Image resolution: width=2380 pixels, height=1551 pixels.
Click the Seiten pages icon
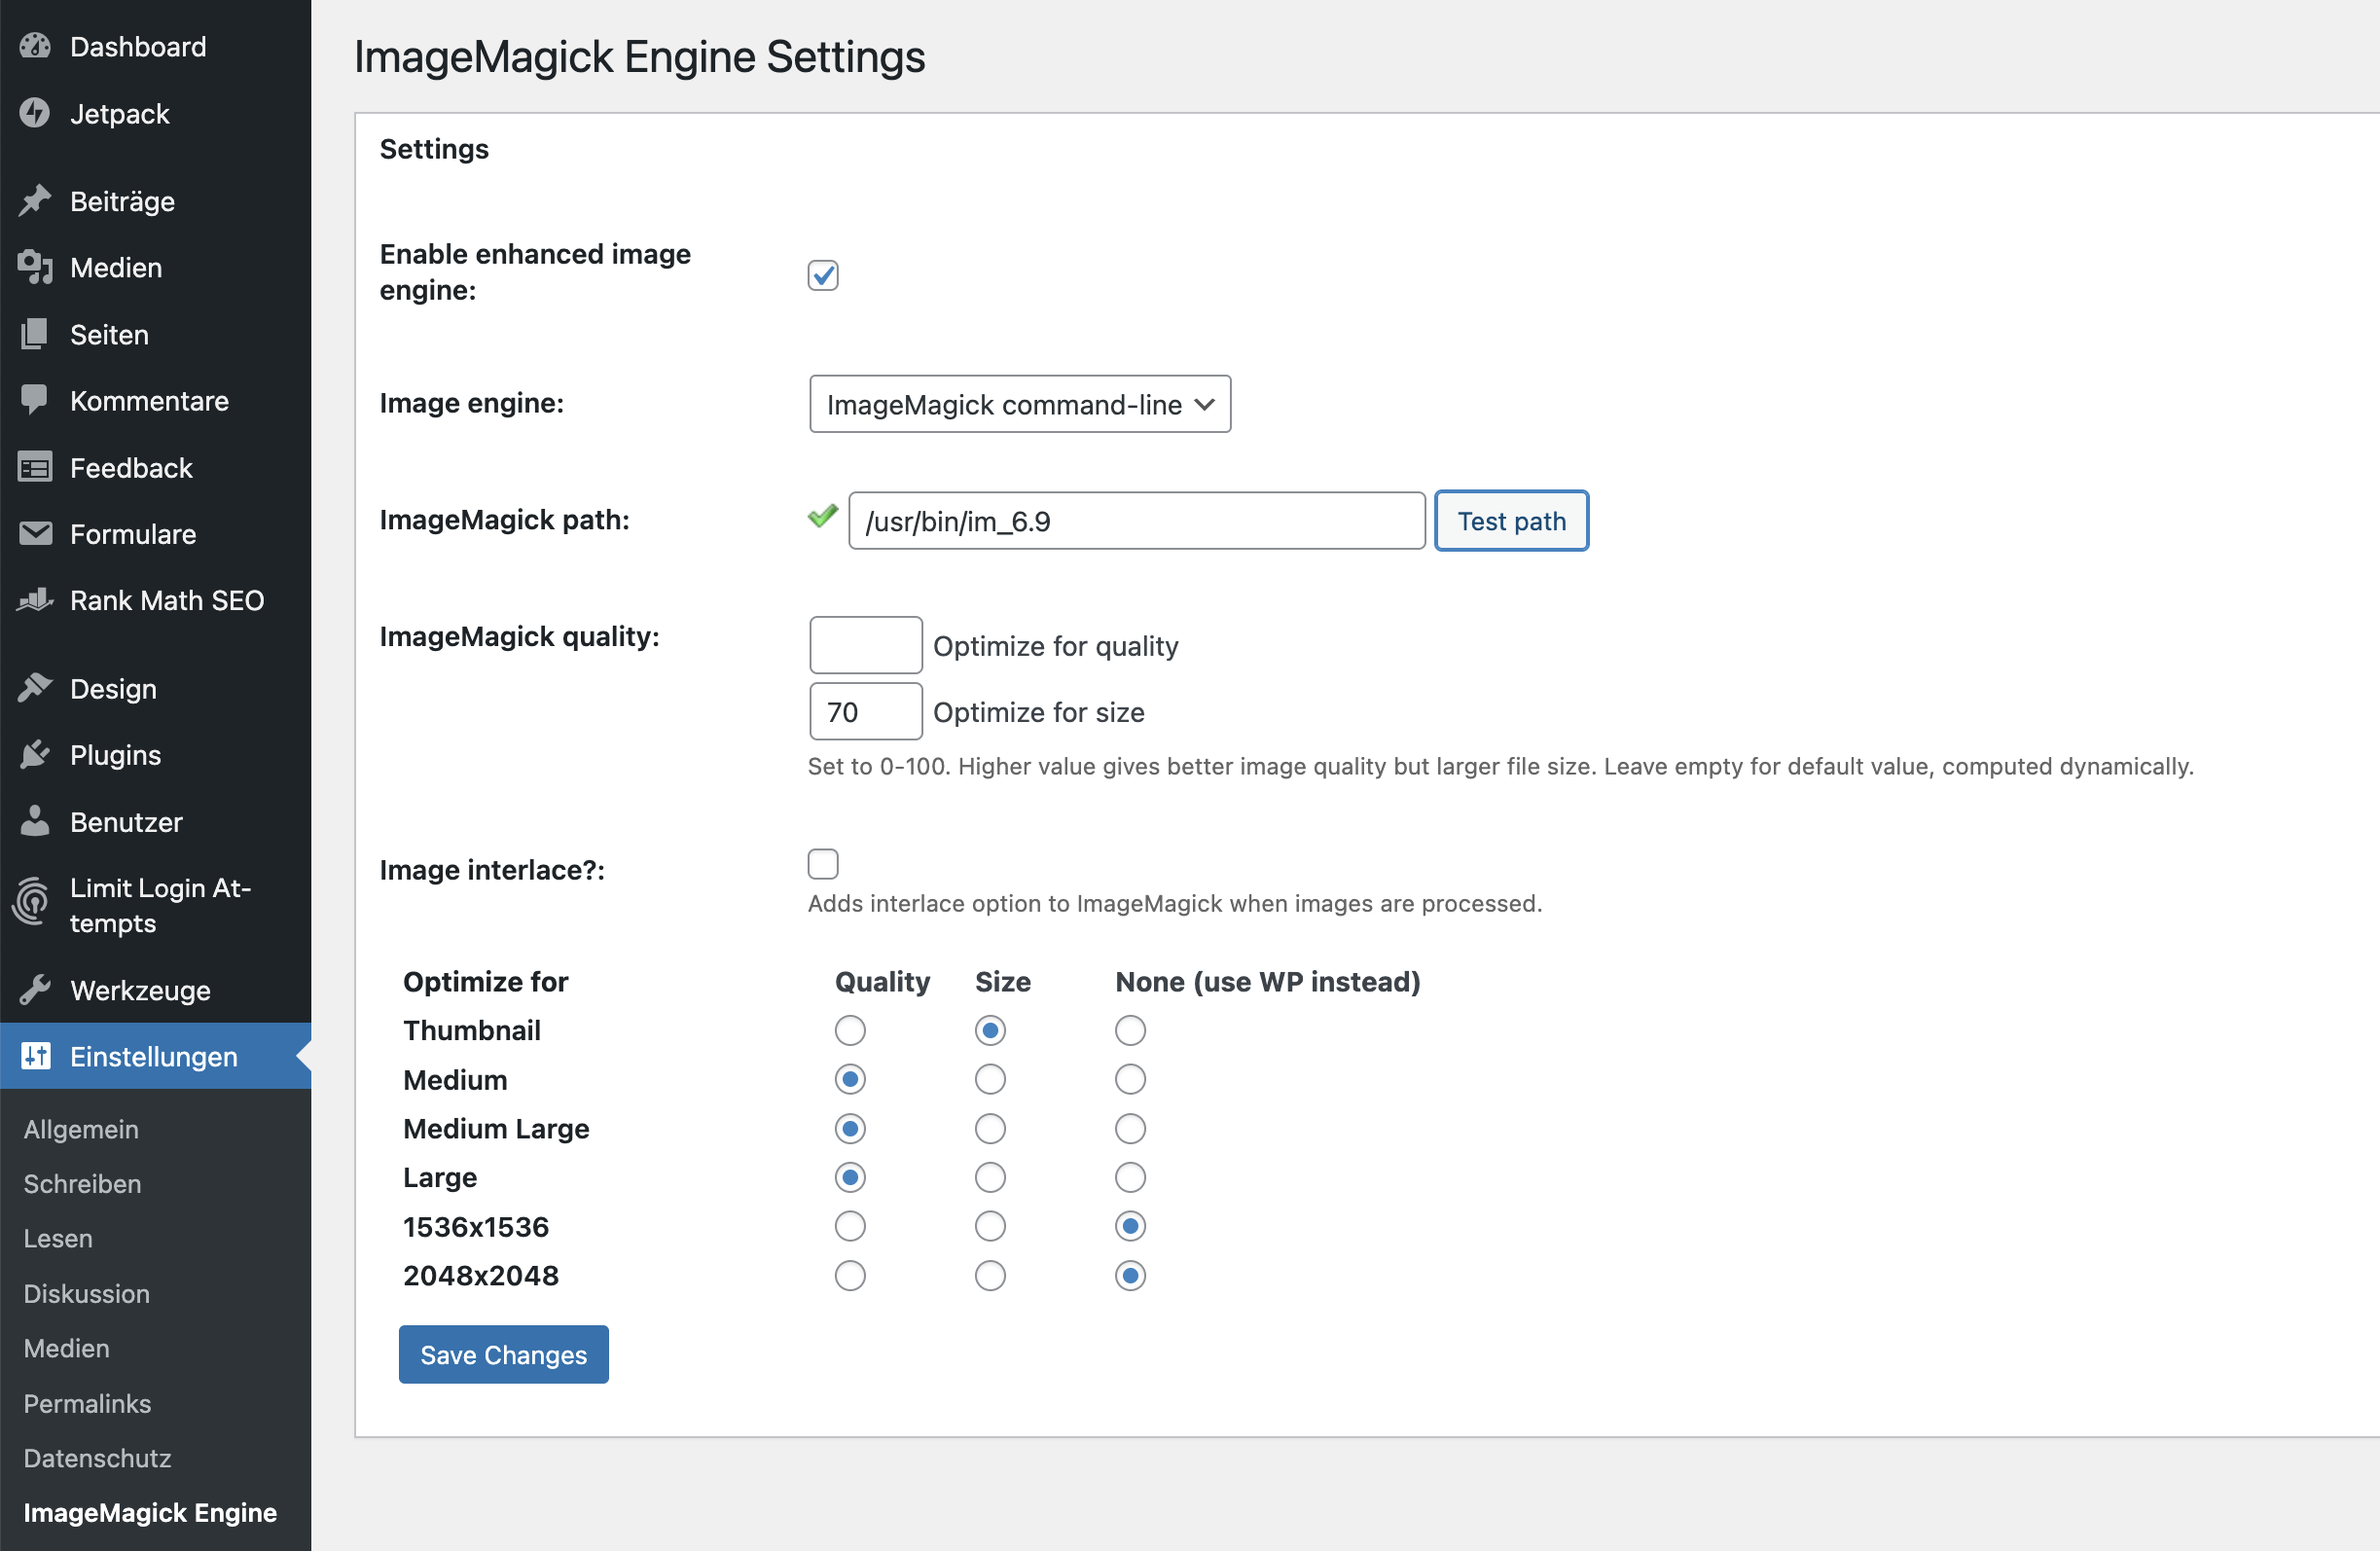point(35,334)
